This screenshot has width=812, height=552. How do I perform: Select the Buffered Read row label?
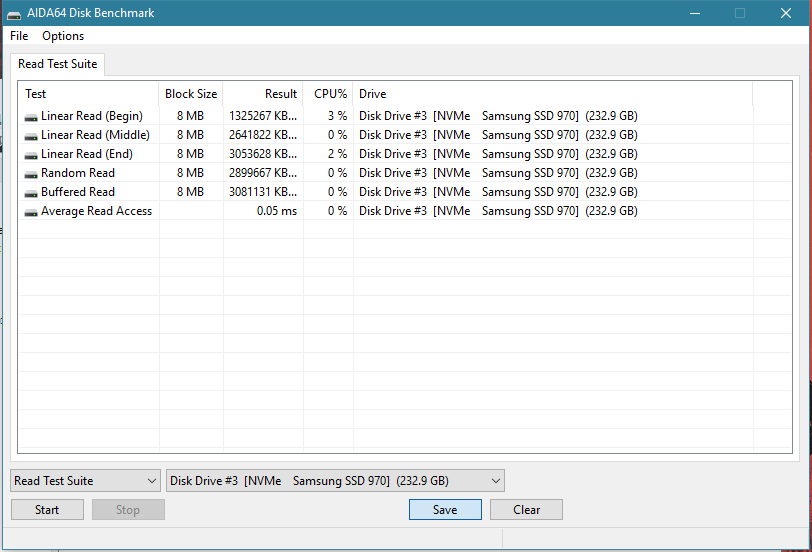click(78, 192)
